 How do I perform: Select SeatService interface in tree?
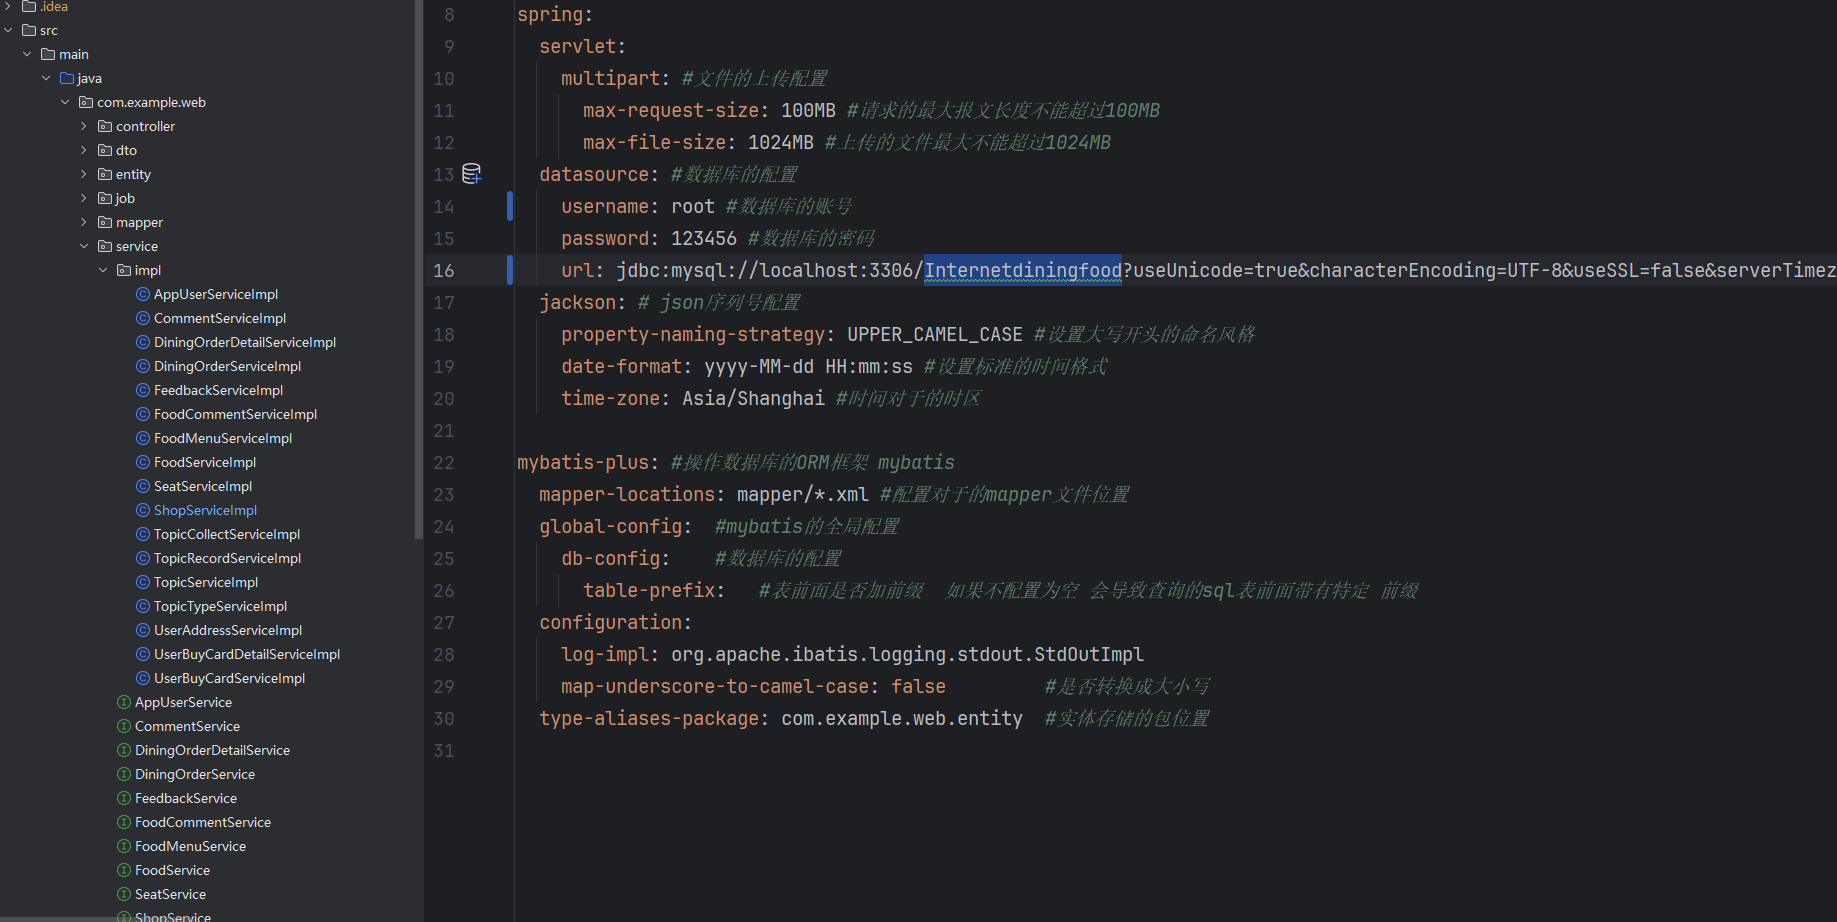tap(170, 894)
